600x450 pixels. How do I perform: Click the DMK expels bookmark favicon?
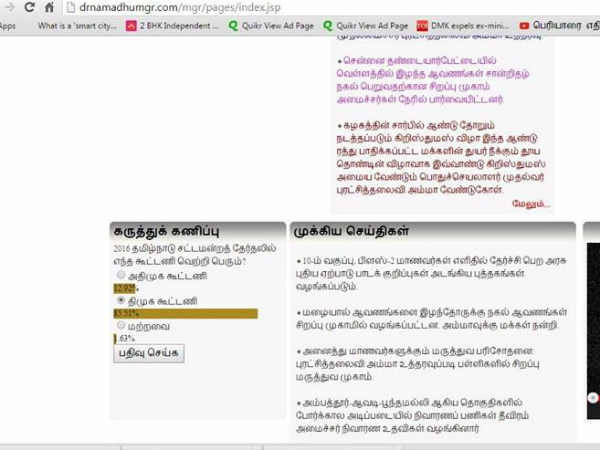pyautogui.click(x=422, y=25)
